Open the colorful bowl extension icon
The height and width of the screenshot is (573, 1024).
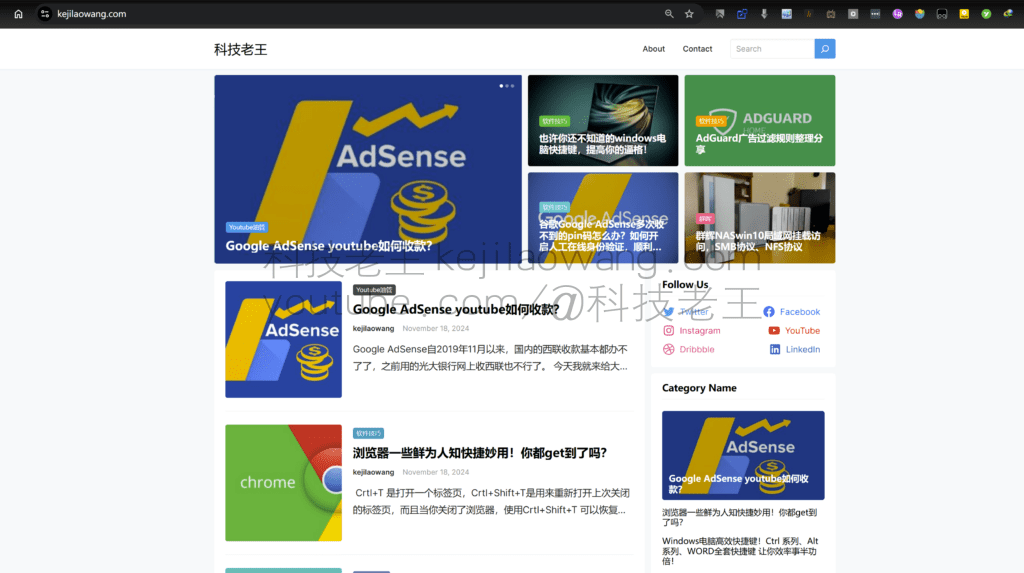click(x=920, y=14)
